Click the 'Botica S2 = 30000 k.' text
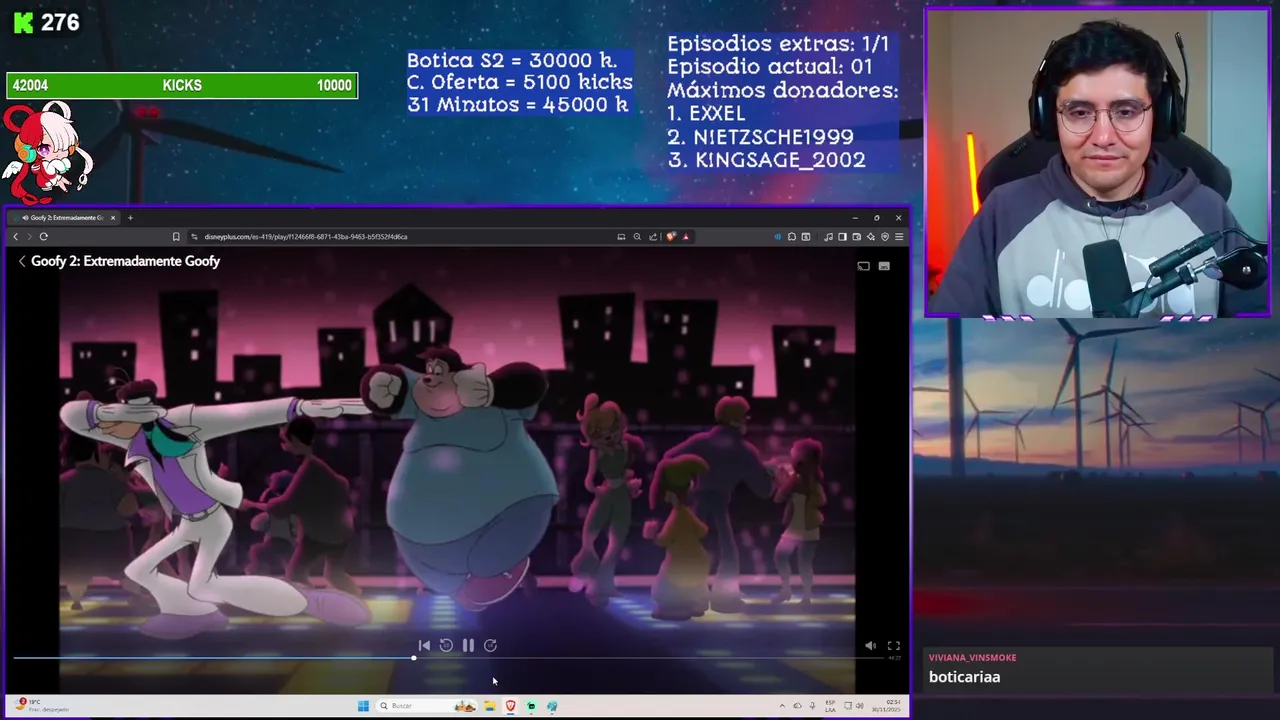Image resolution: width=1280 pixels, height=720 pixels. click(511, 60)
